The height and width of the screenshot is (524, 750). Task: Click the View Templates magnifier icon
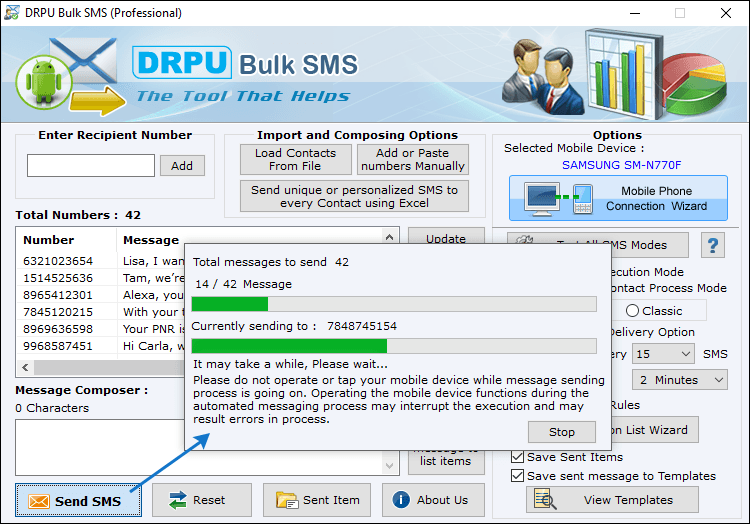coord(545,499)
